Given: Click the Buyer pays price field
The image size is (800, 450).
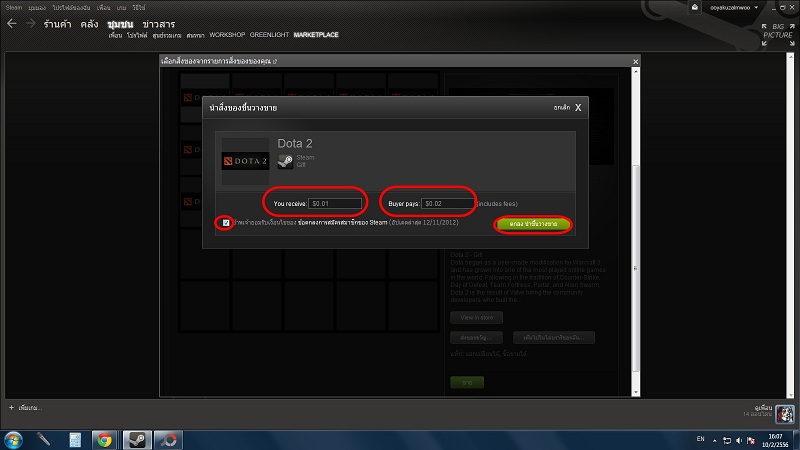Looking at the screenshot, I should 447,204.
